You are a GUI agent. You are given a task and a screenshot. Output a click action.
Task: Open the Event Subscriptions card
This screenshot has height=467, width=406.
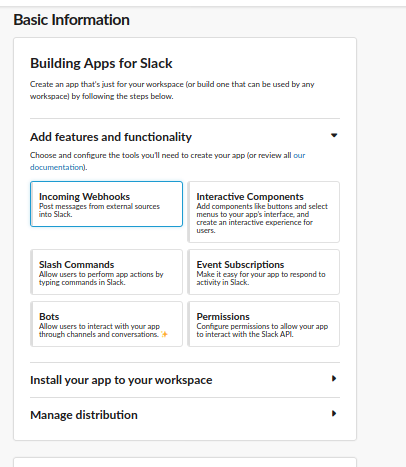(264, 272)
